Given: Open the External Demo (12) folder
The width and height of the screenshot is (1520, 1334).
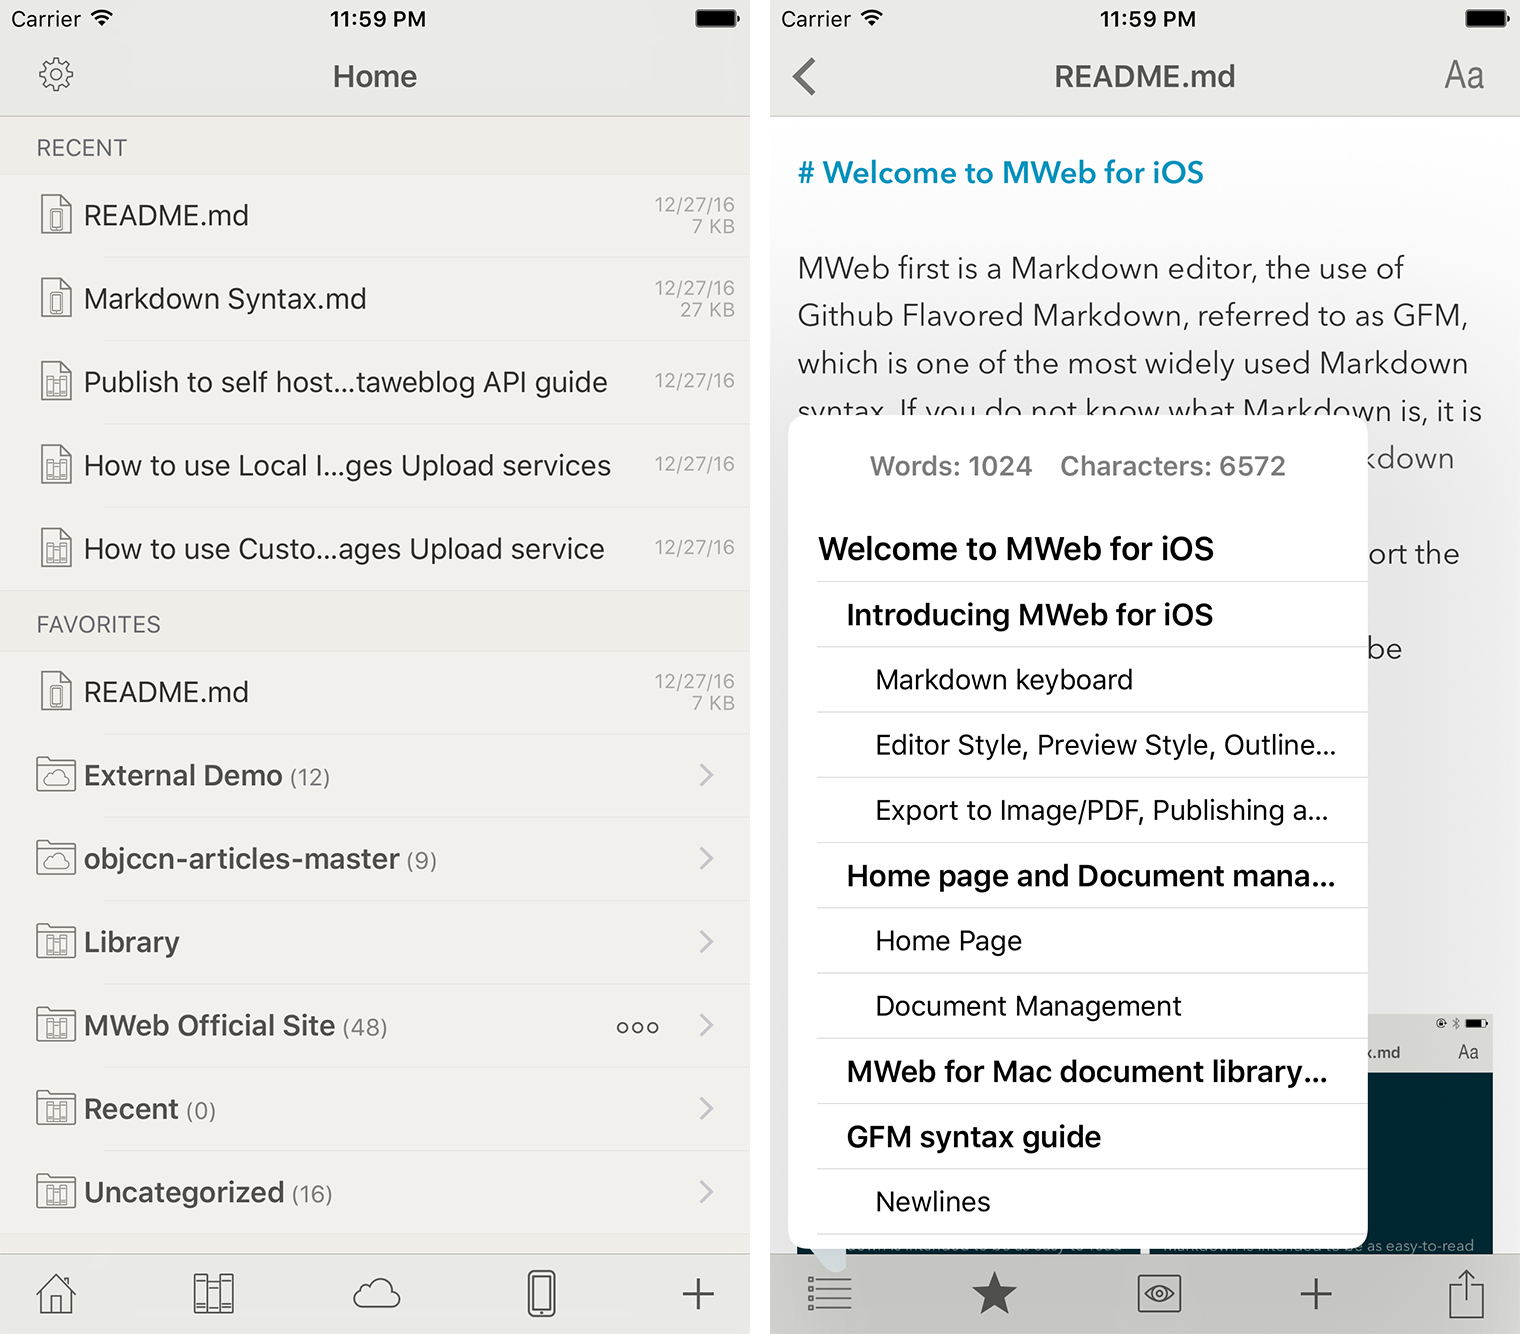Looking at the screenshot, I should coord(375,776).
